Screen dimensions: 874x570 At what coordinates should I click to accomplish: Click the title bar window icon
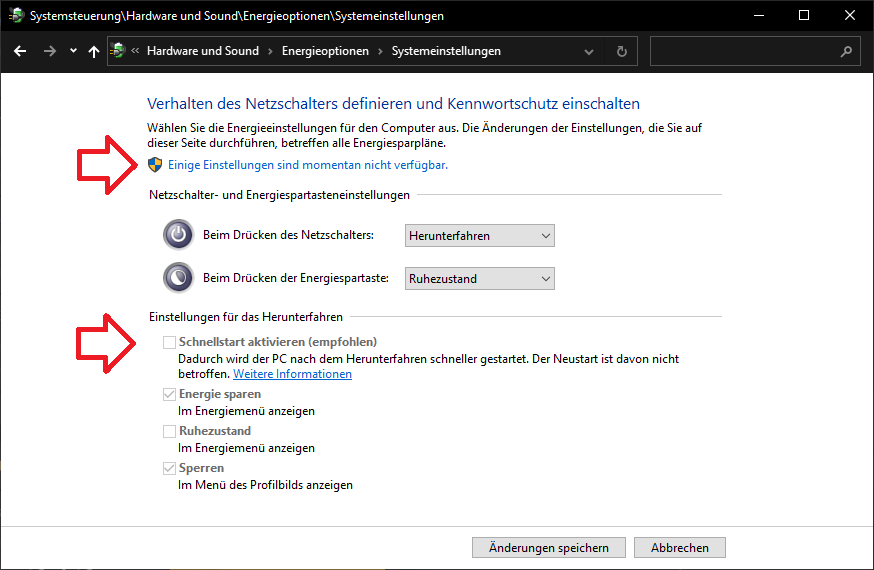click(16, 16)
